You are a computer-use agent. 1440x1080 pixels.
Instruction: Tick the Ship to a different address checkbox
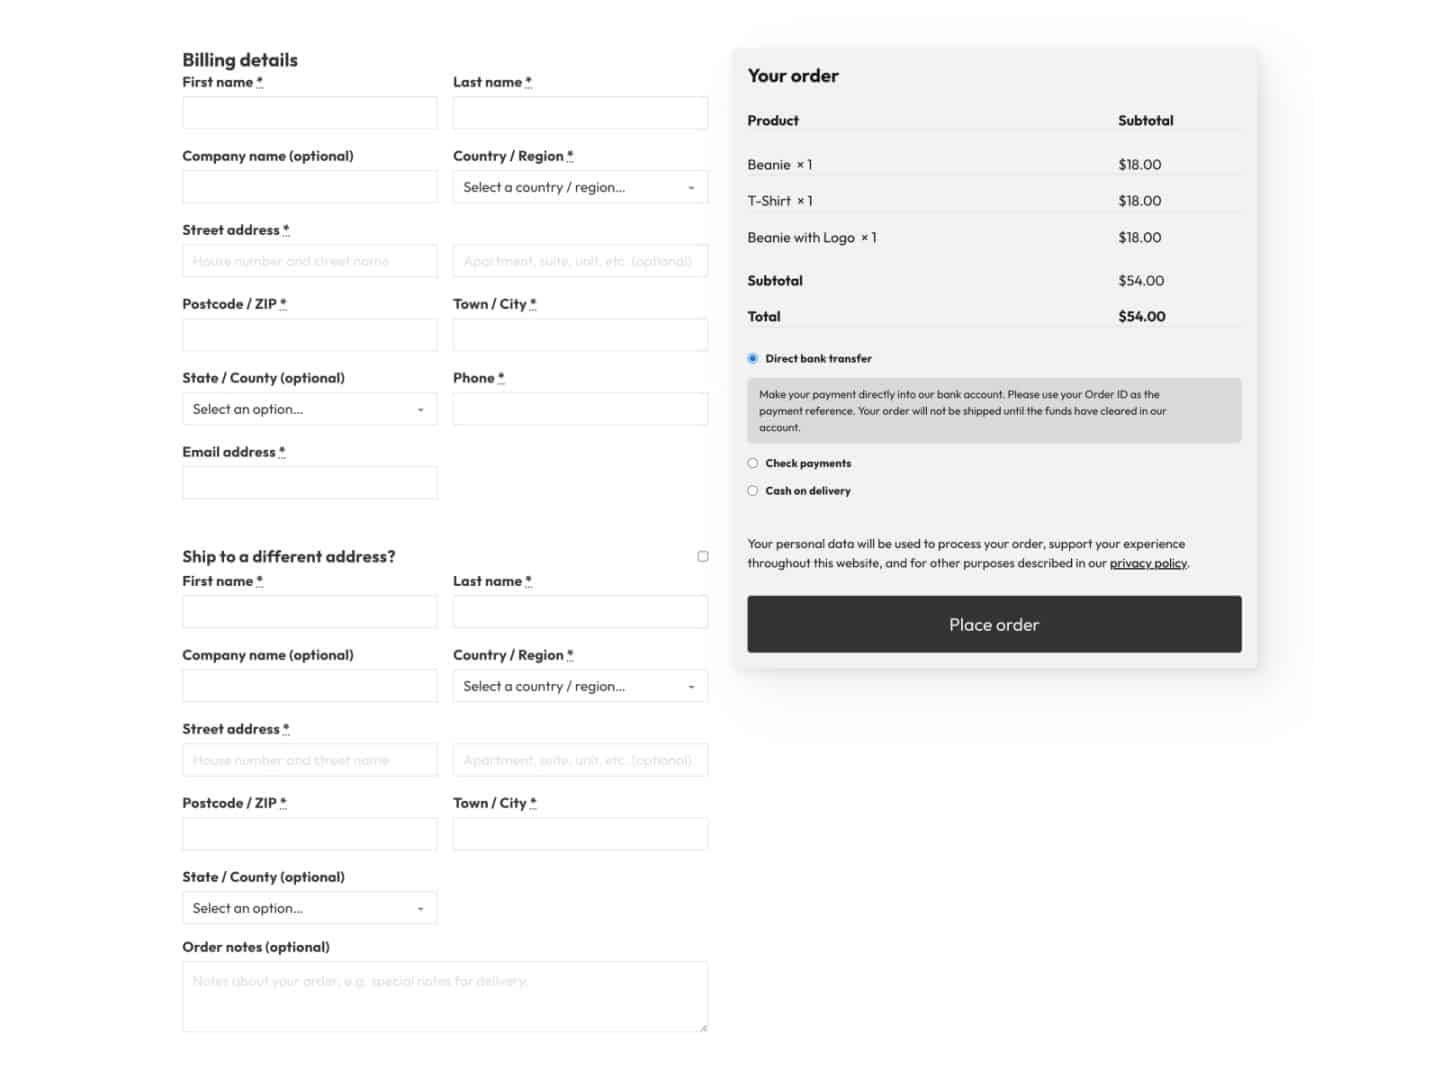point(703,556)
